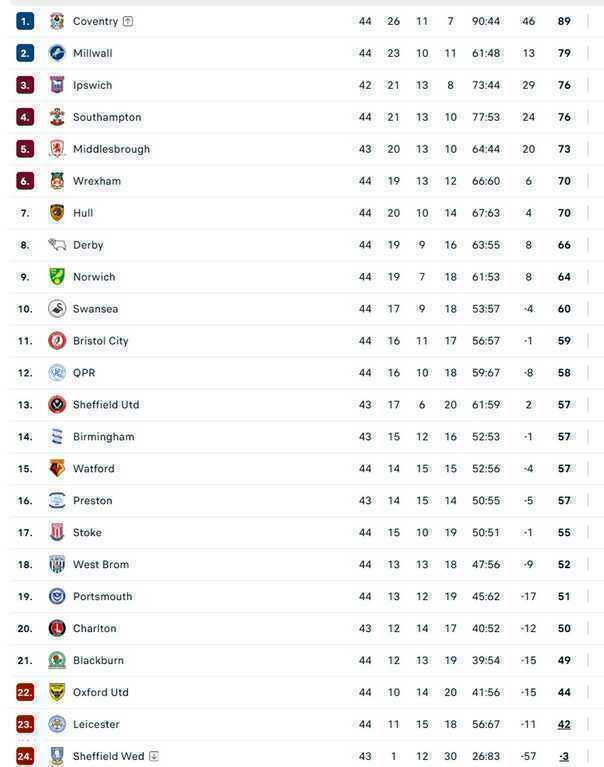The image size is (604, 767).
Task: Click the Southampton club crest
Action: 57,117
